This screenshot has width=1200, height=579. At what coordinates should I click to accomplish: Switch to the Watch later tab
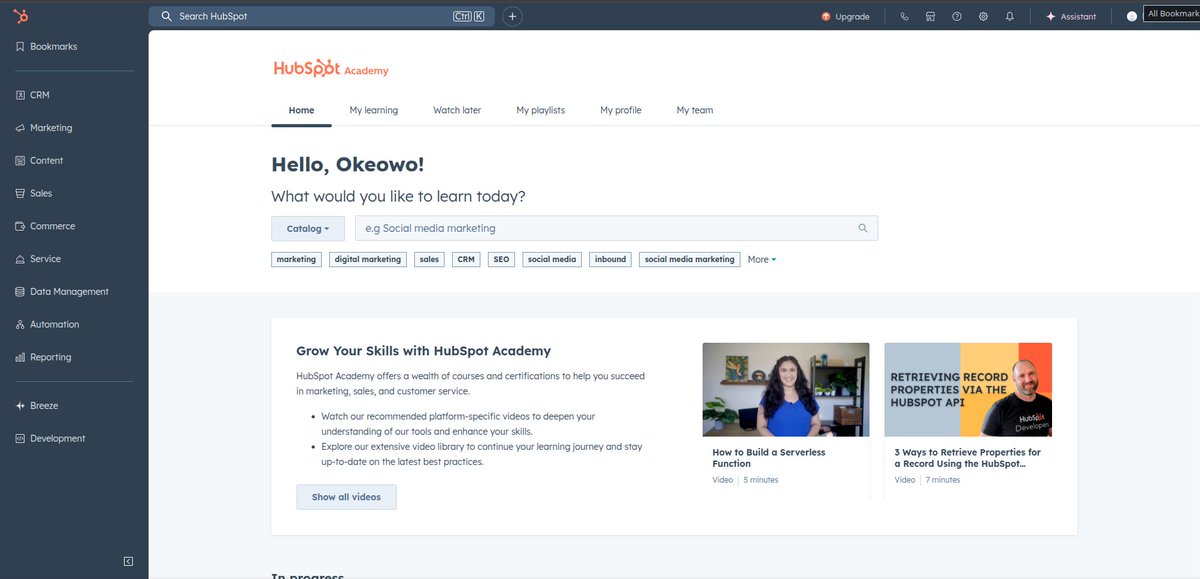[x=457, y=110]
